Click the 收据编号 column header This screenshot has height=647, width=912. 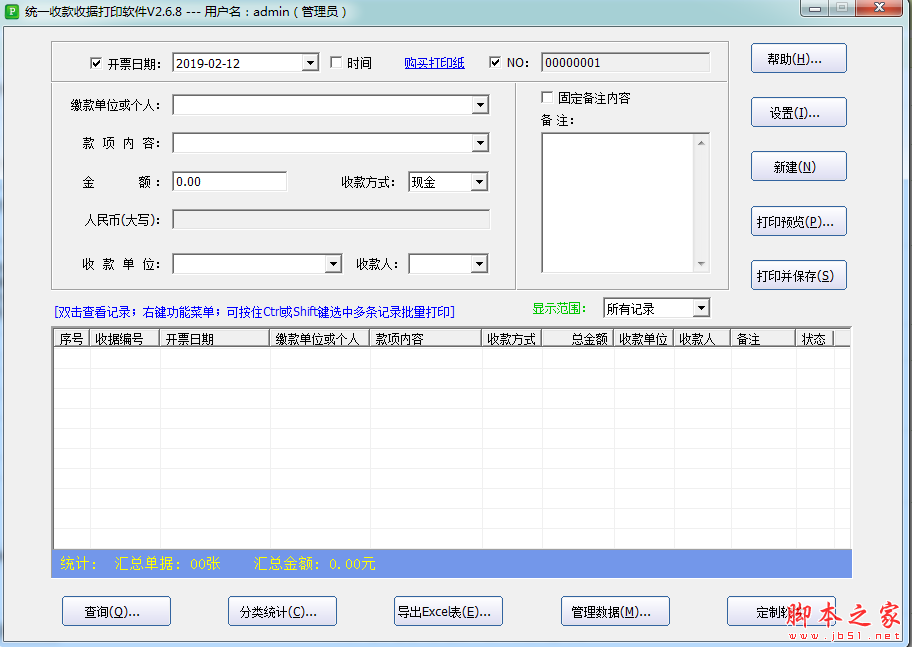(124, 339)
